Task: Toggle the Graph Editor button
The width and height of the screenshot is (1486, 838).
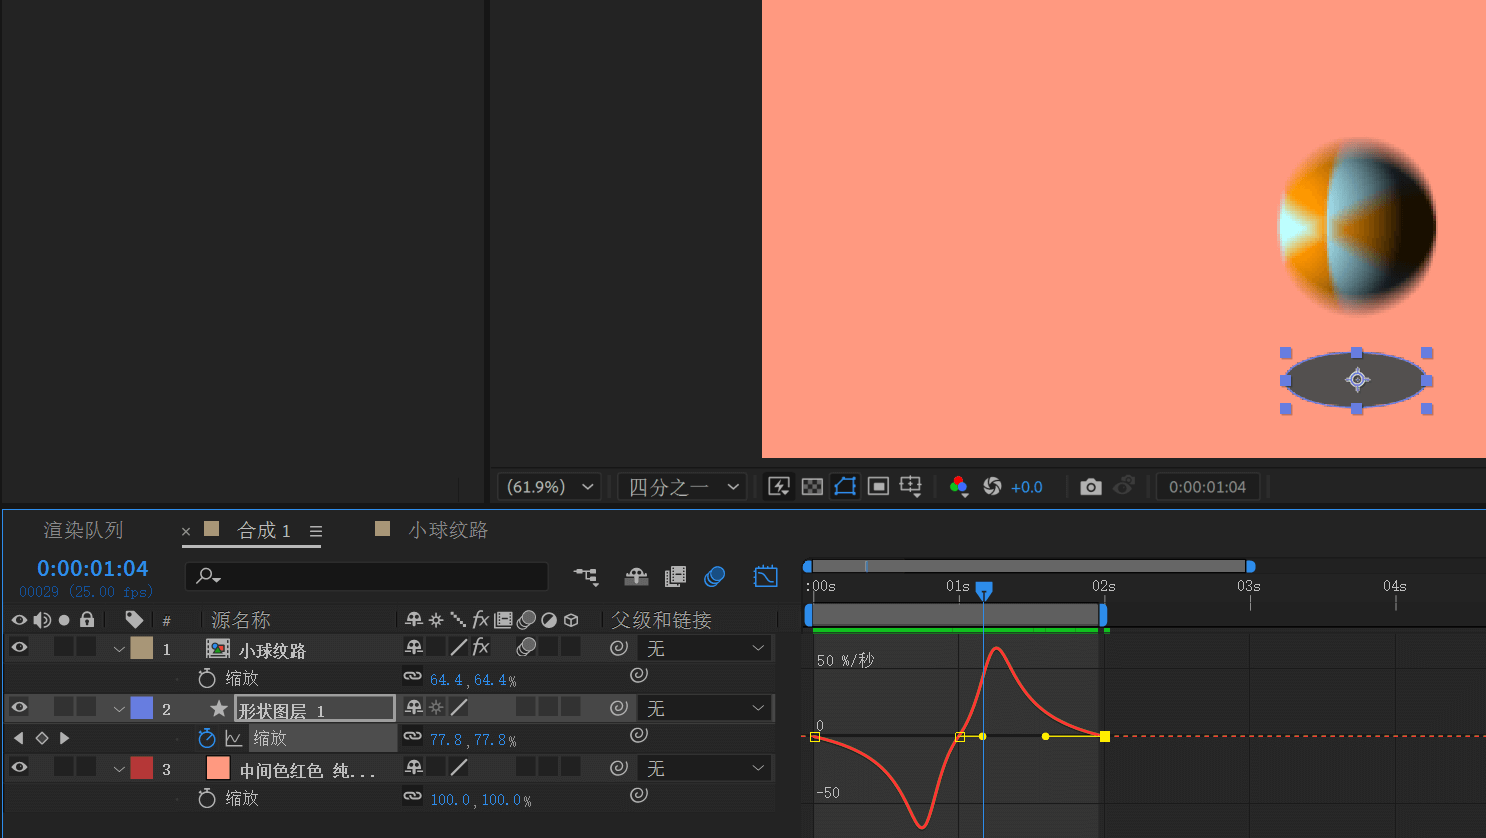Action: (765, 576)
